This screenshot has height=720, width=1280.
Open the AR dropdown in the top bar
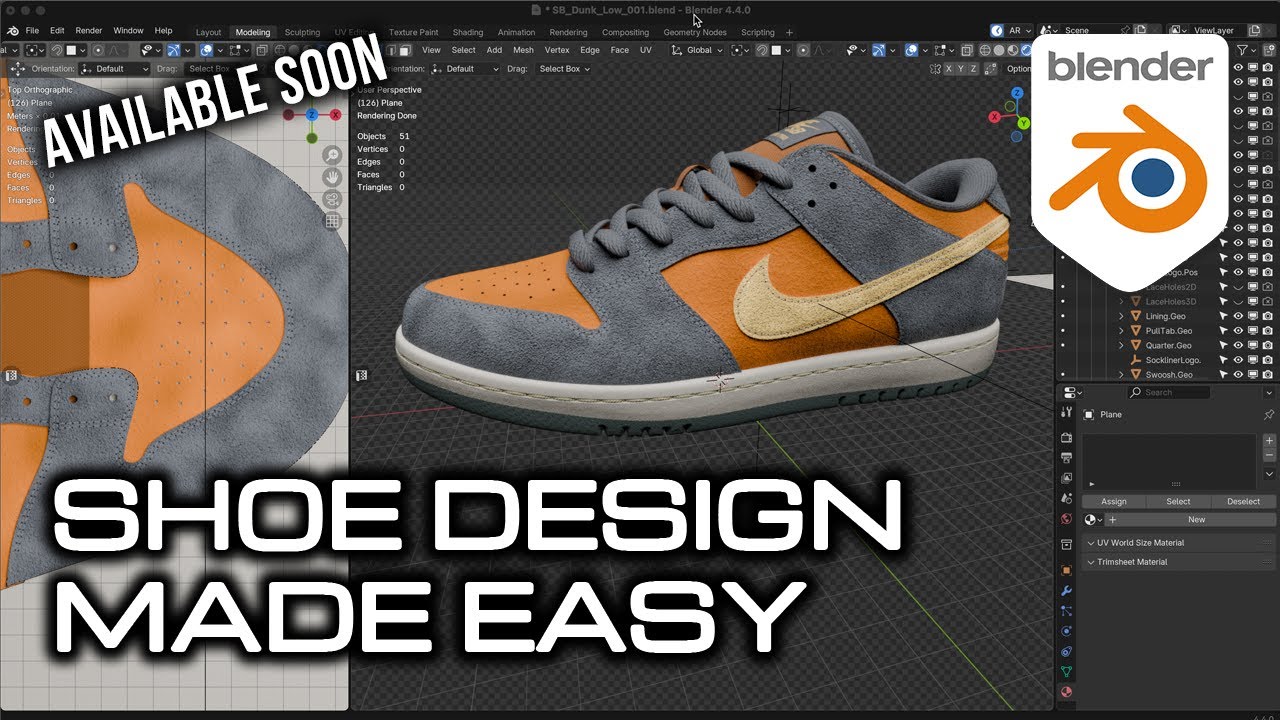[x=1011, y=31]
